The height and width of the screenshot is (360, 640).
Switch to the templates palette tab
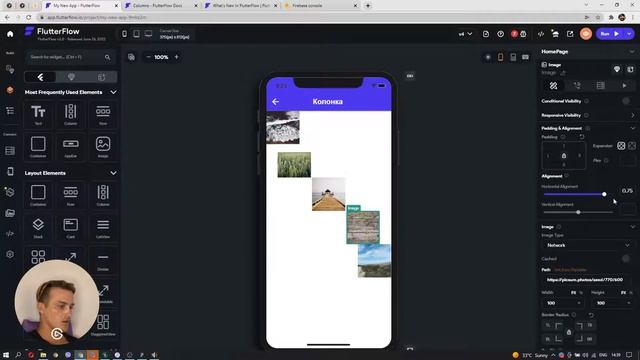(102, 77)
